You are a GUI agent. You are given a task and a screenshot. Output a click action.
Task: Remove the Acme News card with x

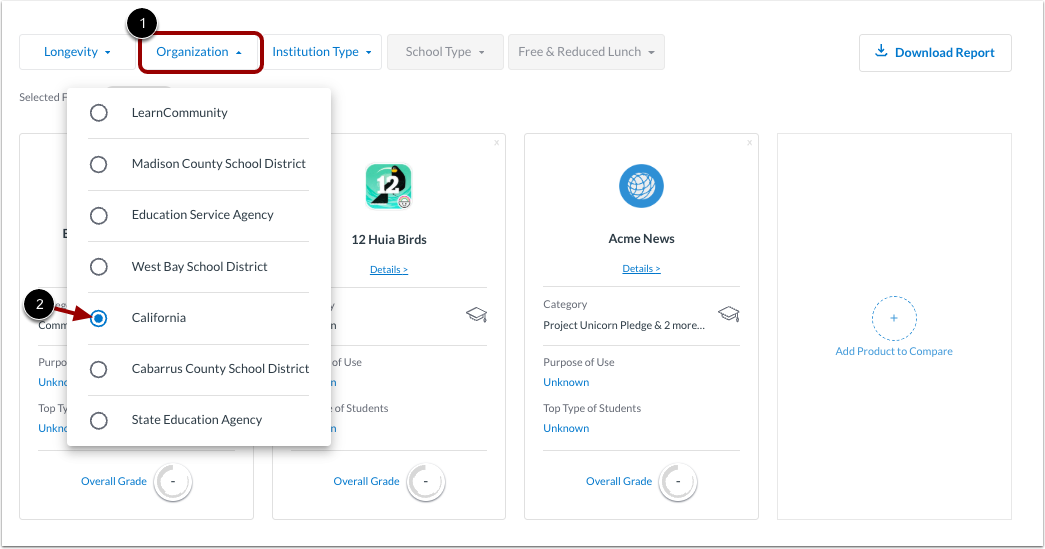coord(749,143)
